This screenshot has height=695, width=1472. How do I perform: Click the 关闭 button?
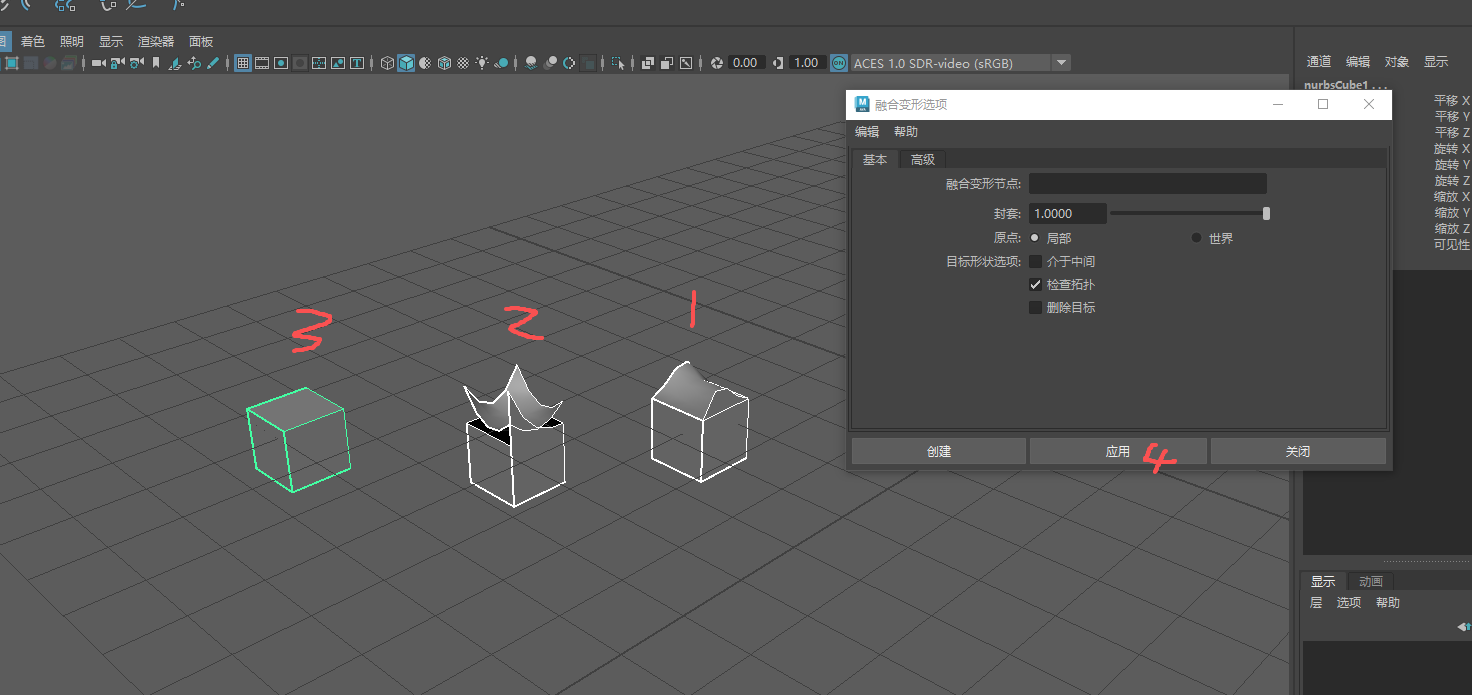(x=1298, y=451)
